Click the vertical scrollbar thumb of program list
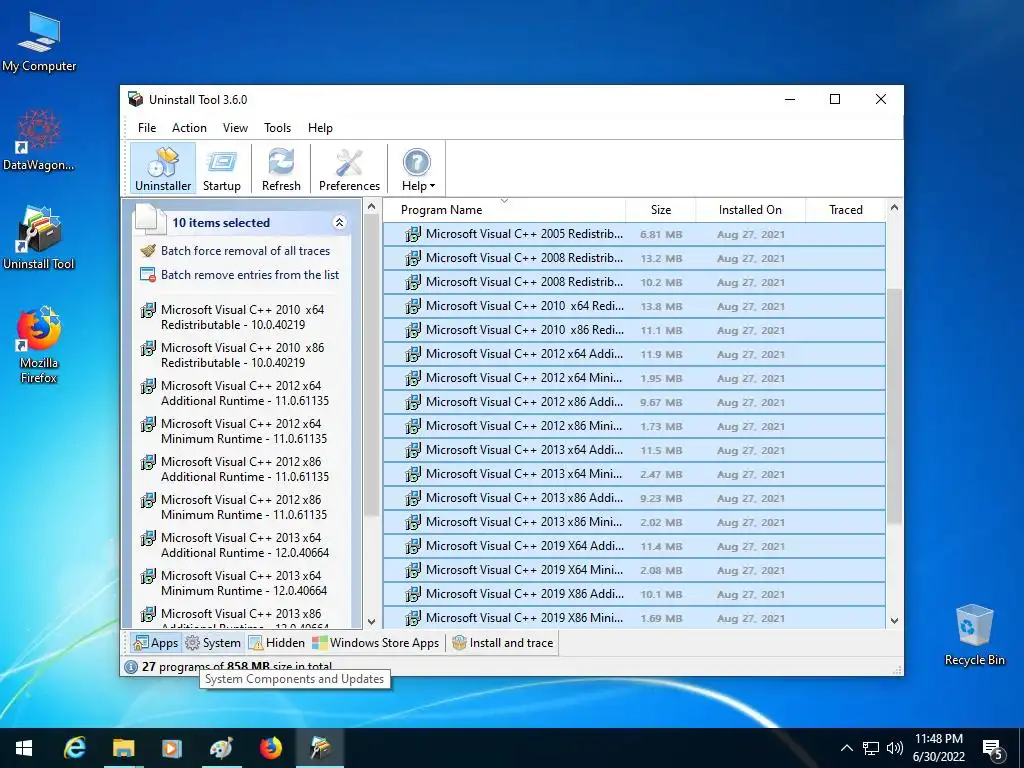Screen dimensions: 1024x768 [894, 406]
